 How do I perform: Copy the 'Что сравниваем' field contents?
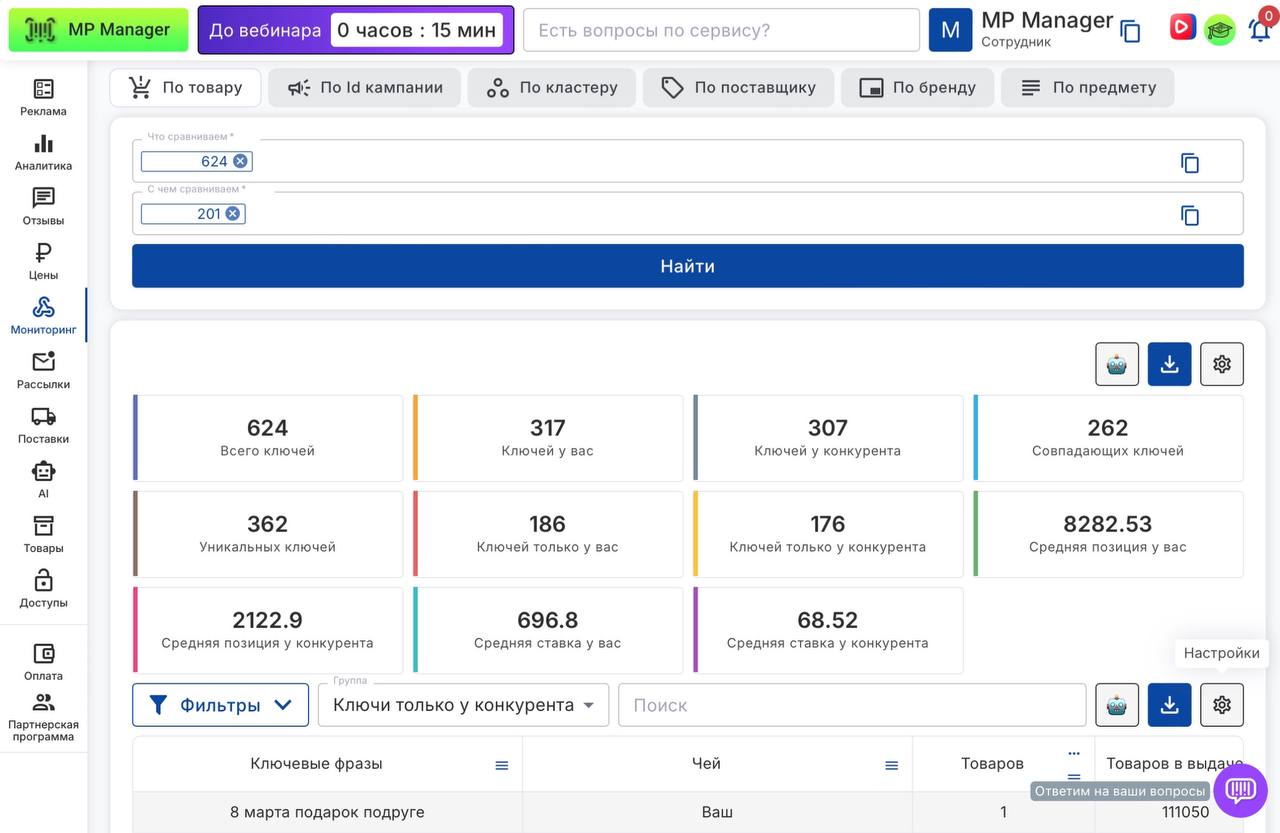tap(1189, 163)
